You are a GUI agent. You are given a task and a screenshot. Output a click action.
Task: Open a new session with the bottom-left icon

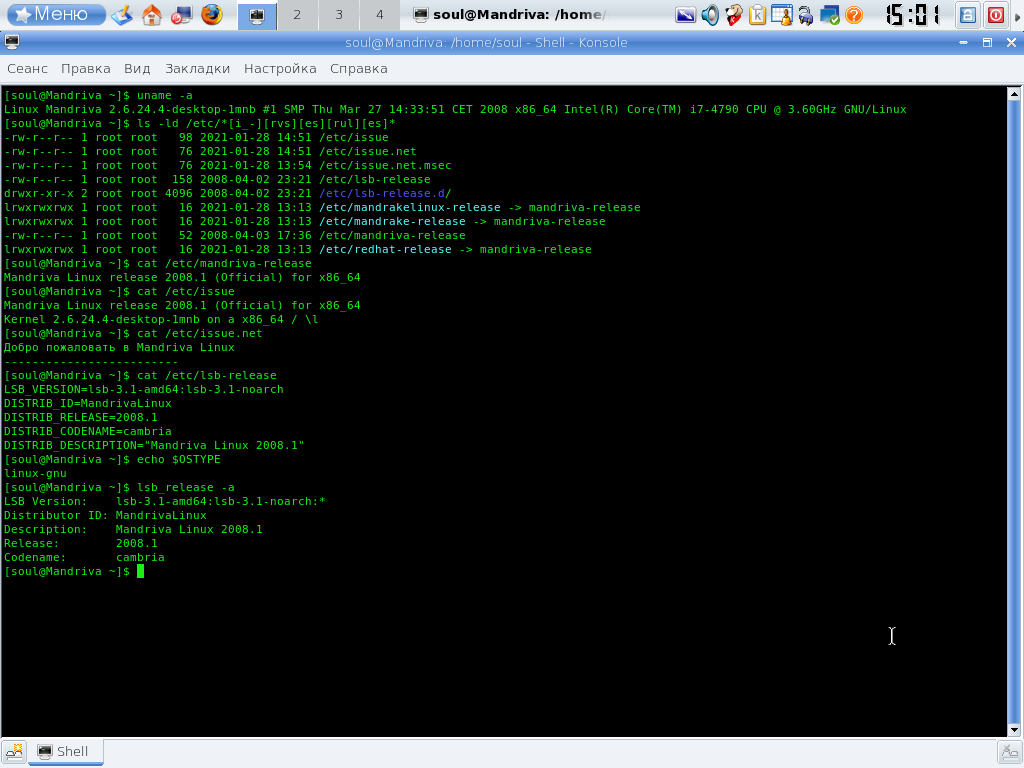point(14,752)
